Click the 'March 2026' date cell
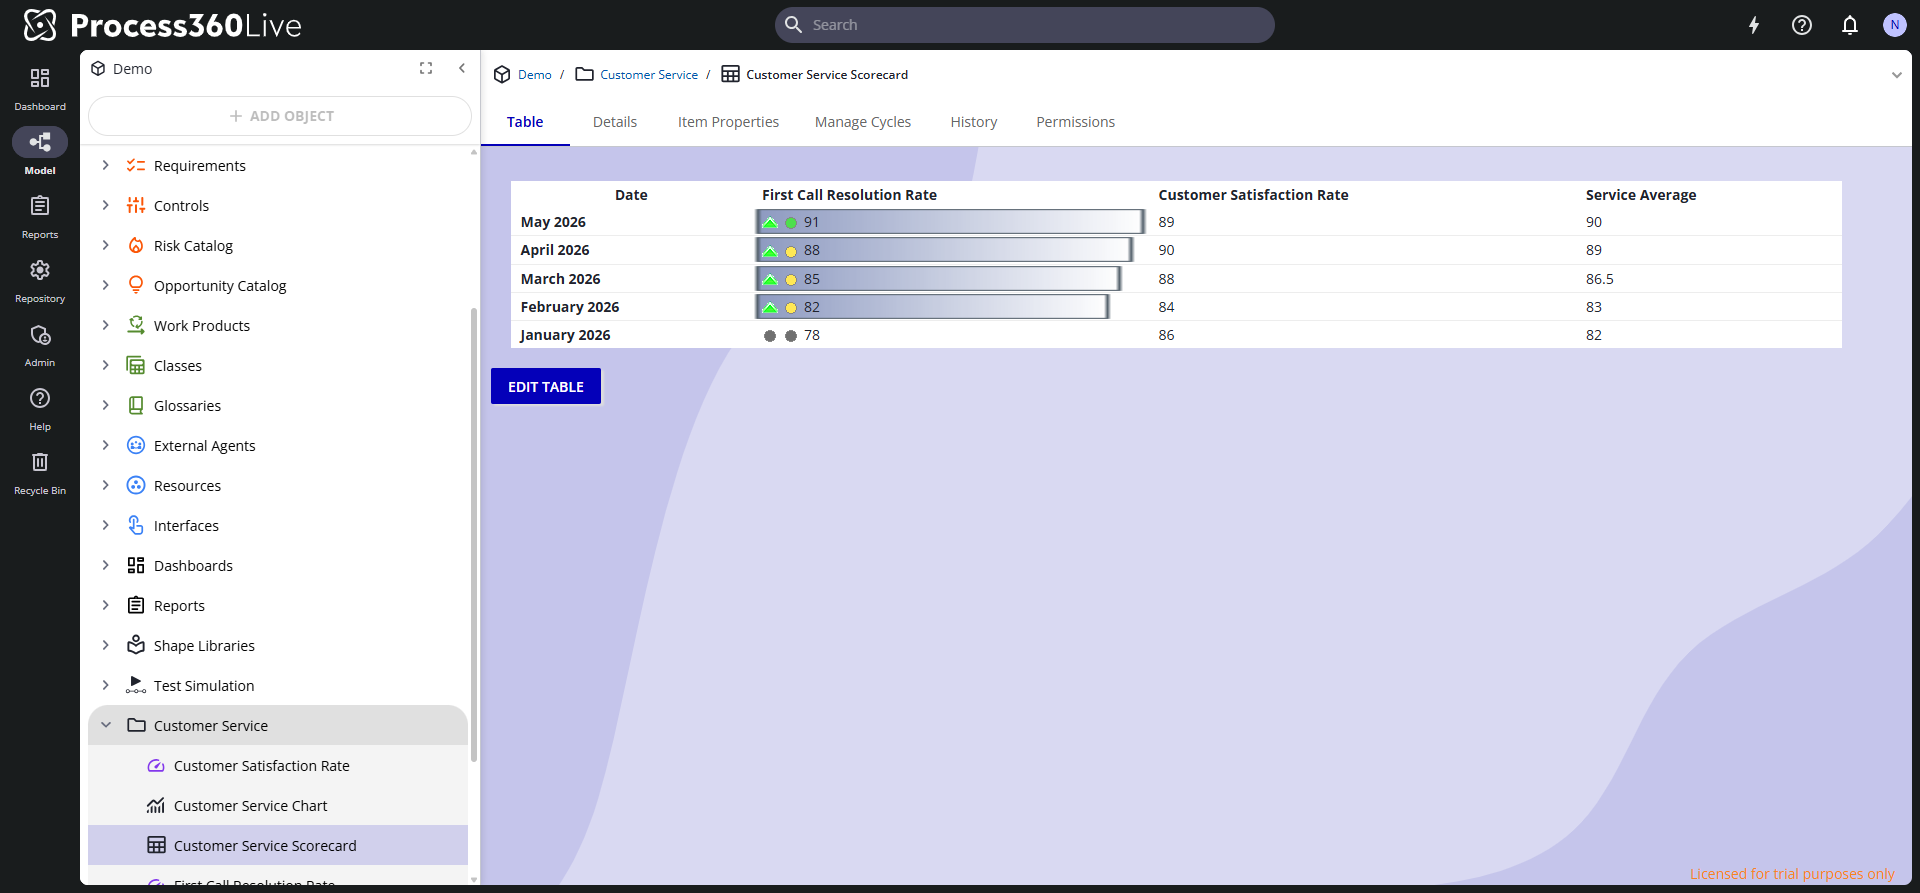Screen dimensions: 1920x893 561,279
